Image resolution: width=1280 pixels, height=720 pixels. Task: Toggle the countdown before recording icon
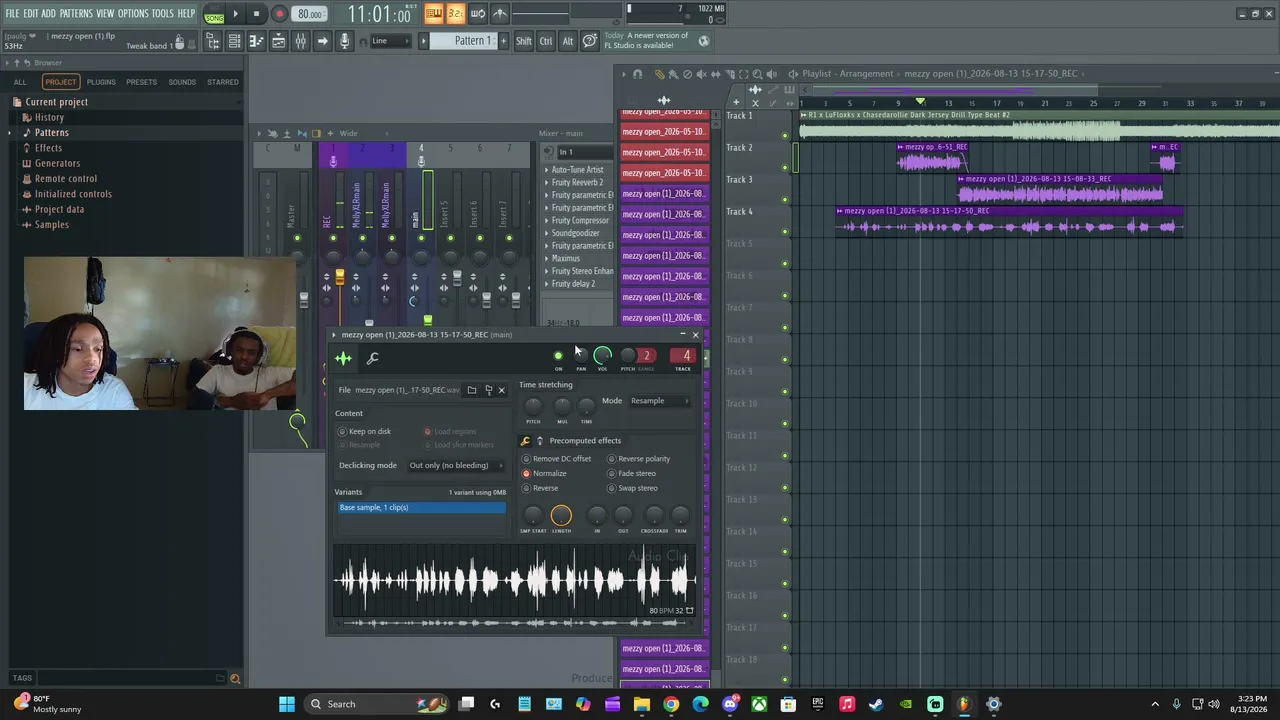(x=456, y=14)
